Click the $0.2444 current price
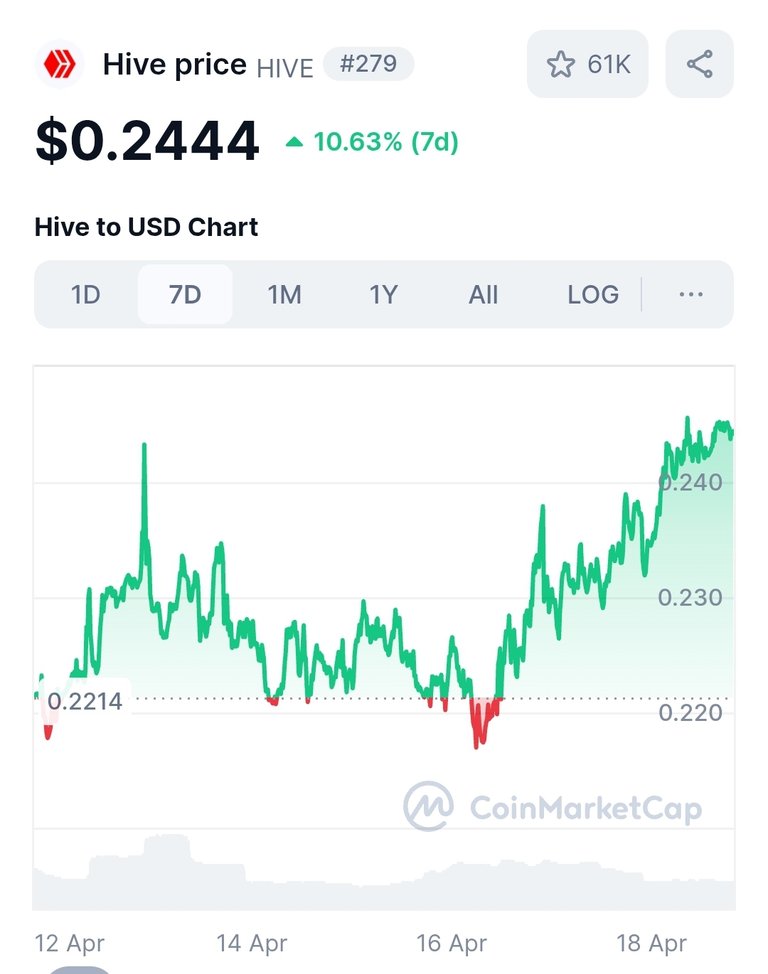This screenshot has height=974, width=768. pos(147,142)
